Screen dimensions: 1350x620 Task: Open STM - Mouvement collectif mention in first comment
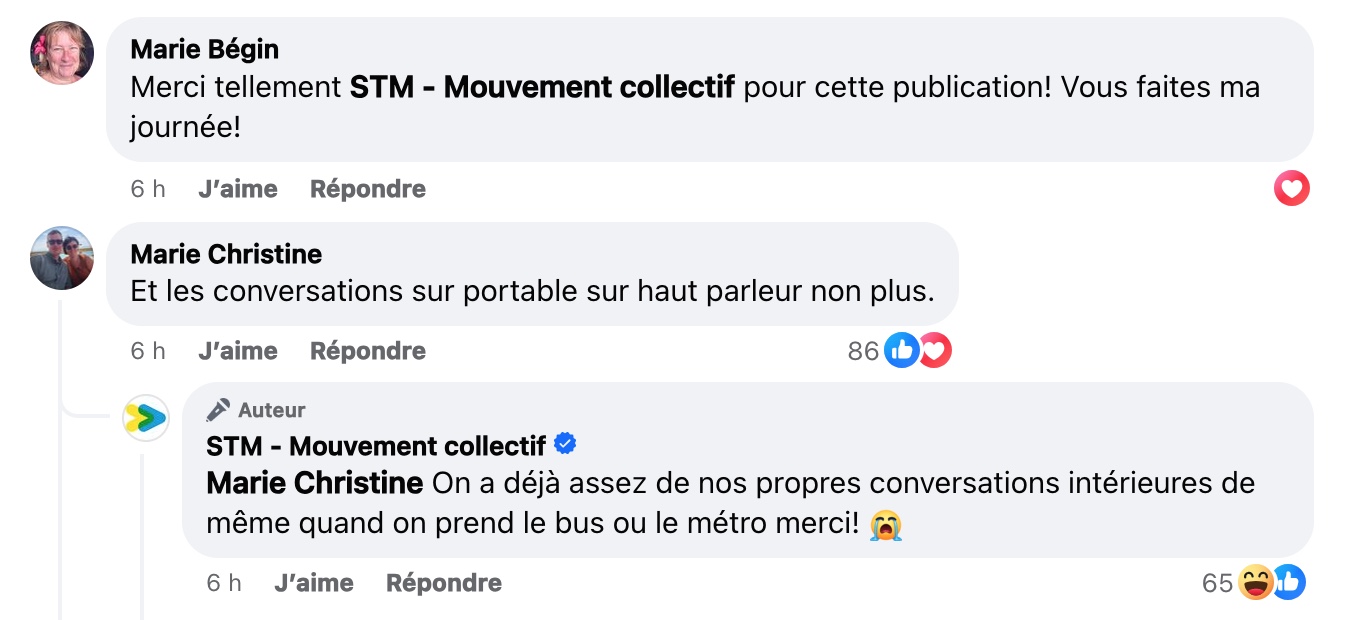tap(542, 87)
